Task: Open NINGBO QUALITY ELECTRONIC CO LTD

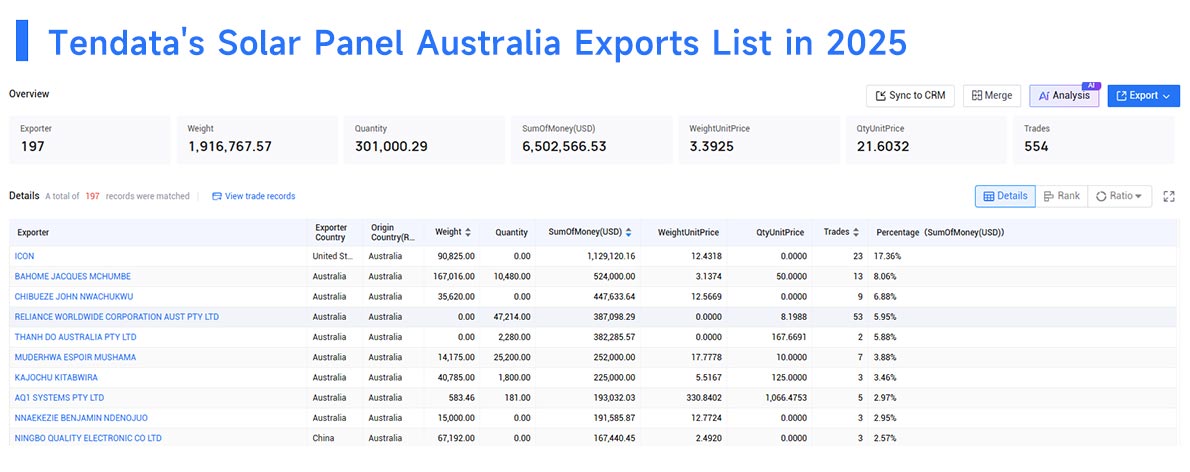Action: coord(88,438)
